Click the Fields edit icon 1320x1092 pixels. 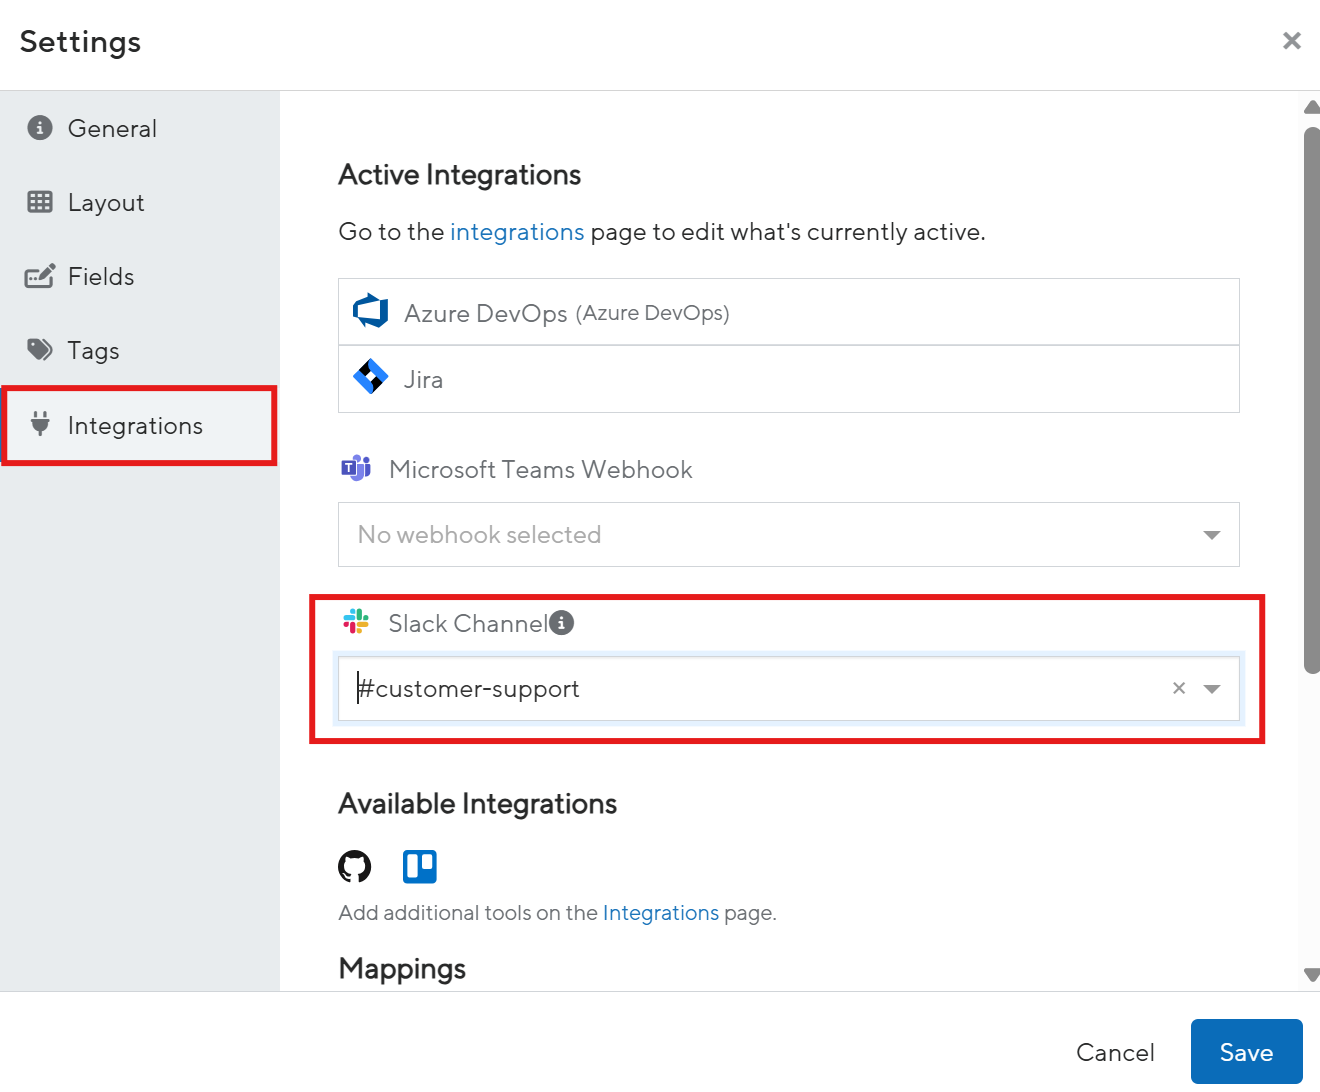pyautogui.click(x=38, y=276)
